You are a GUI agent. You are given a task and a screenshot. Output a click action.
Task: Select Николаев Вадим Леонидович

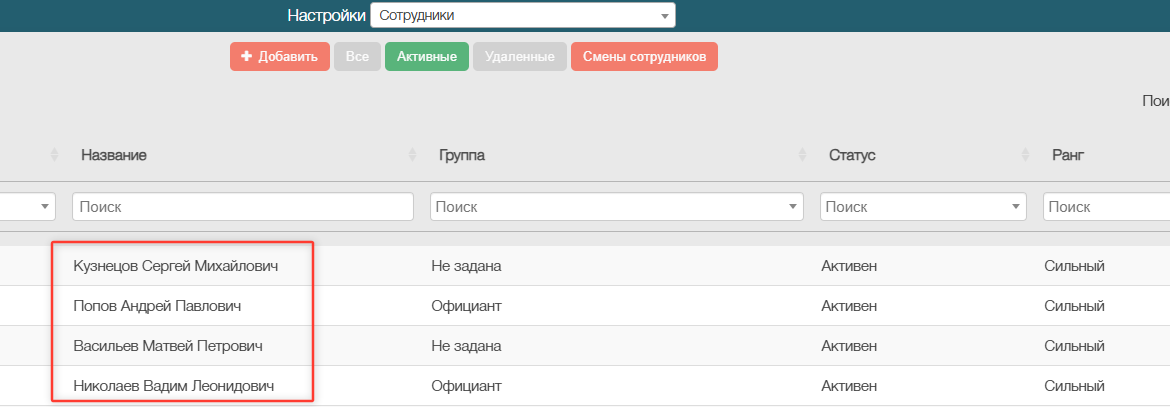click(x=174, y=387)
